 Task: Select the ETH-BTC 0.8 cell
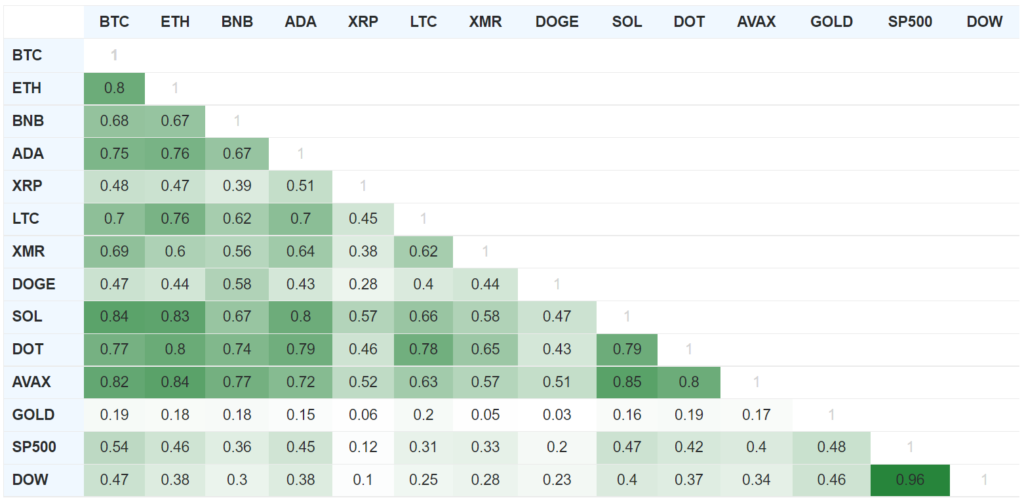tap(114, 88)
